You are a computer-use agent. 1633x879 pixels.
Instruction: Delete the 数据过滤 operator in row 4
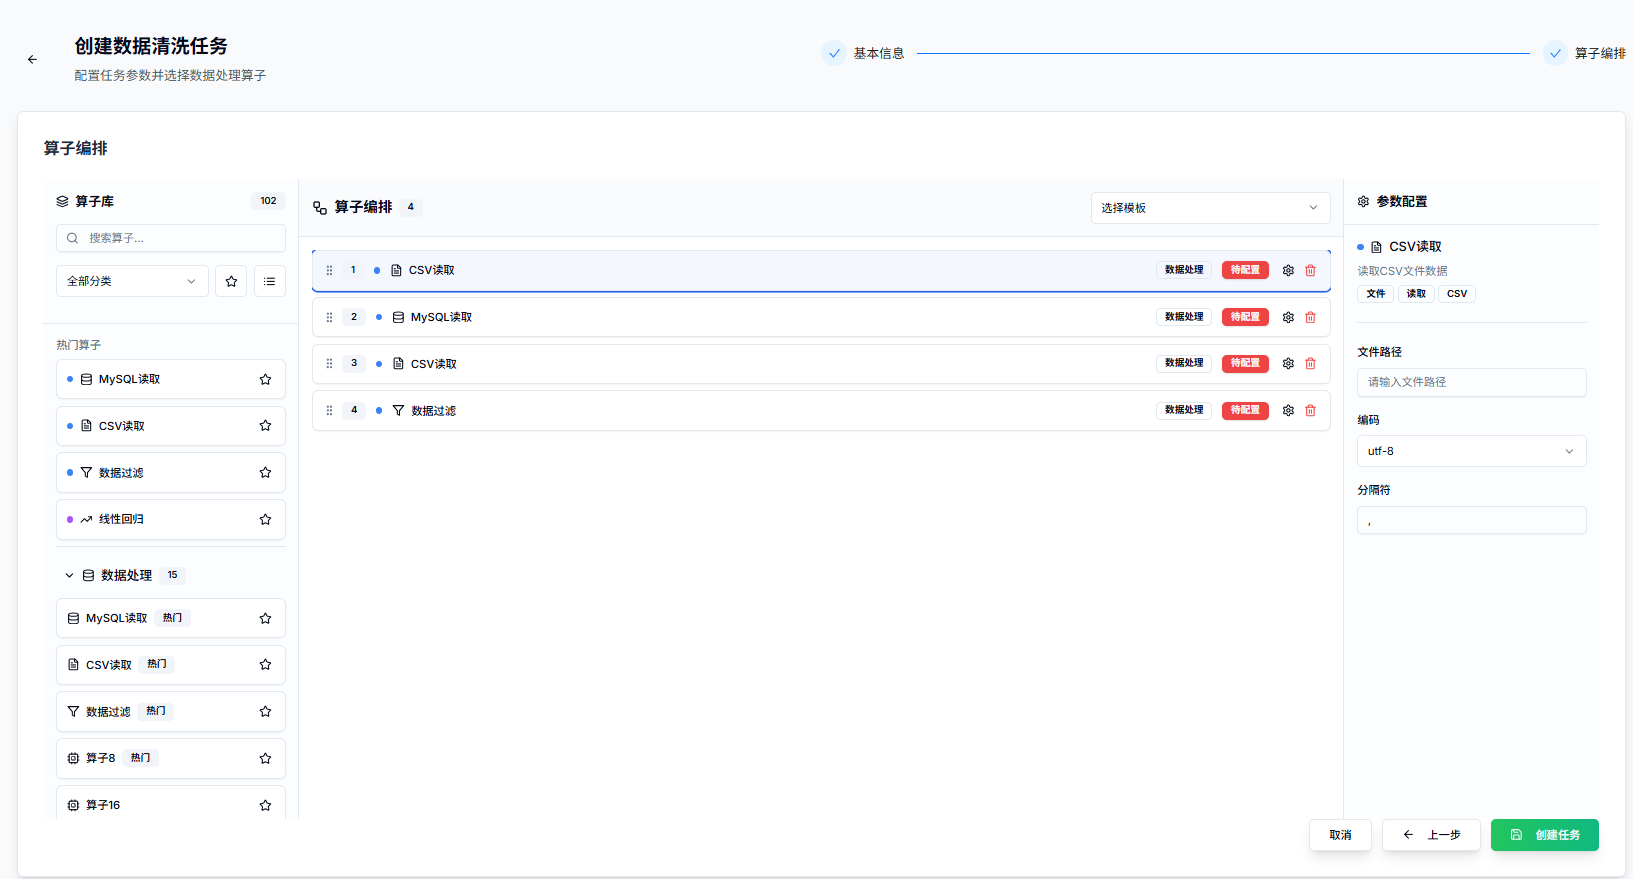coord(1310,411)
